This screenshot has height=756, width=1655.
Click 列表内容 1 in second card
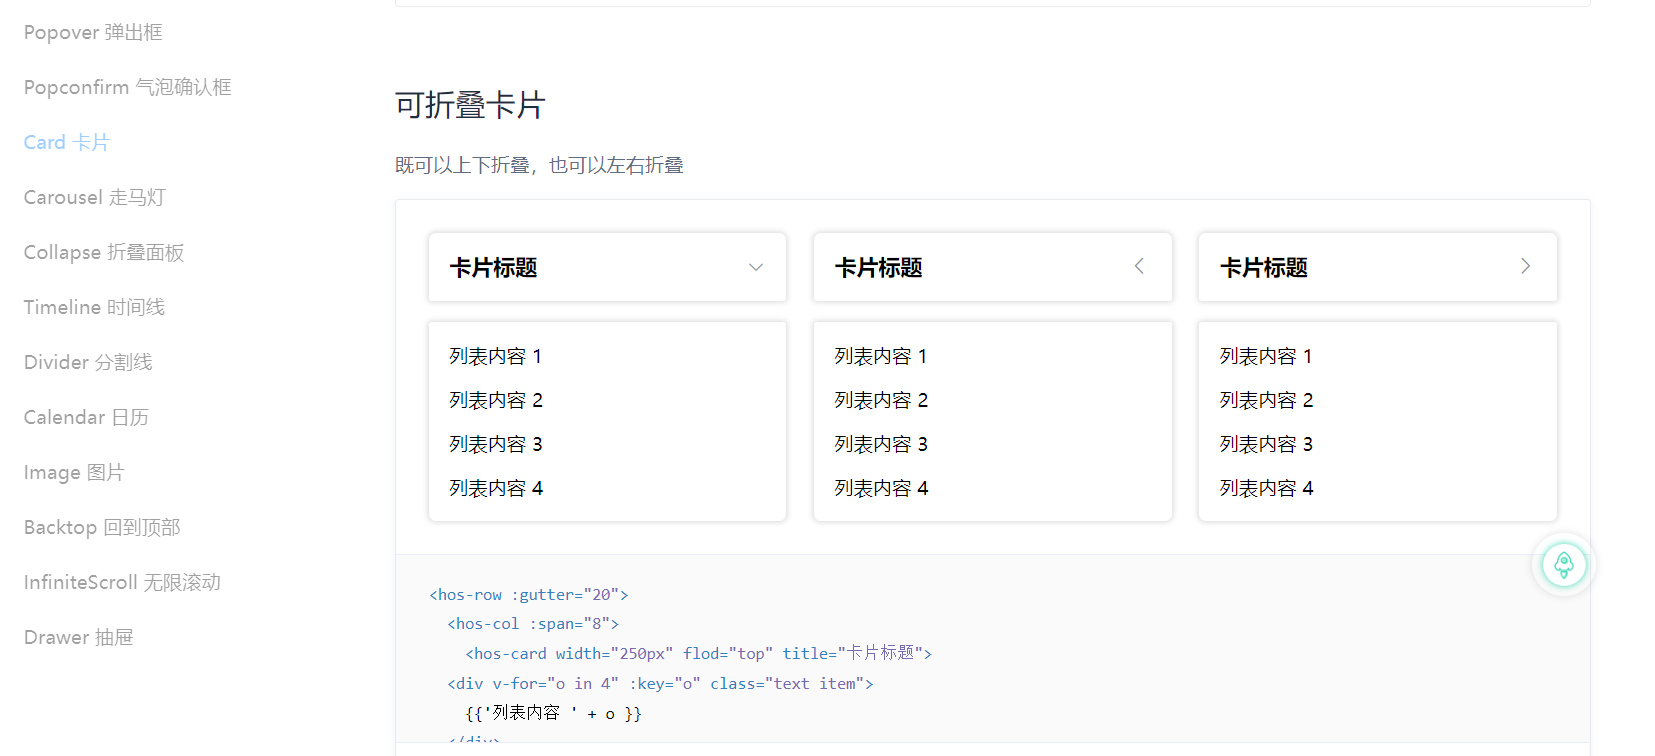click(x=881, y=357)
